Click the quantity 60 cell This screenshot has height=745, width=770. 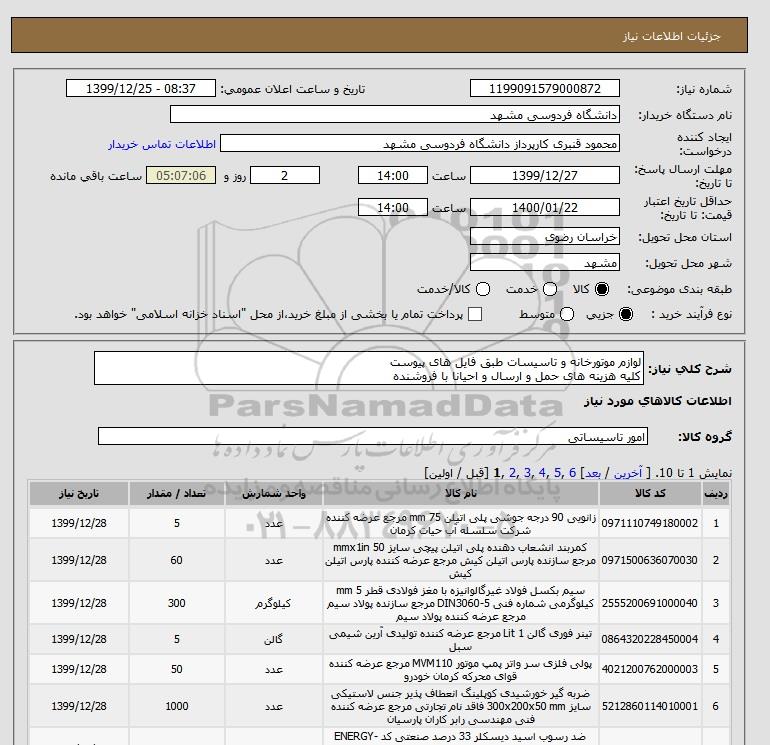point(177,560)
